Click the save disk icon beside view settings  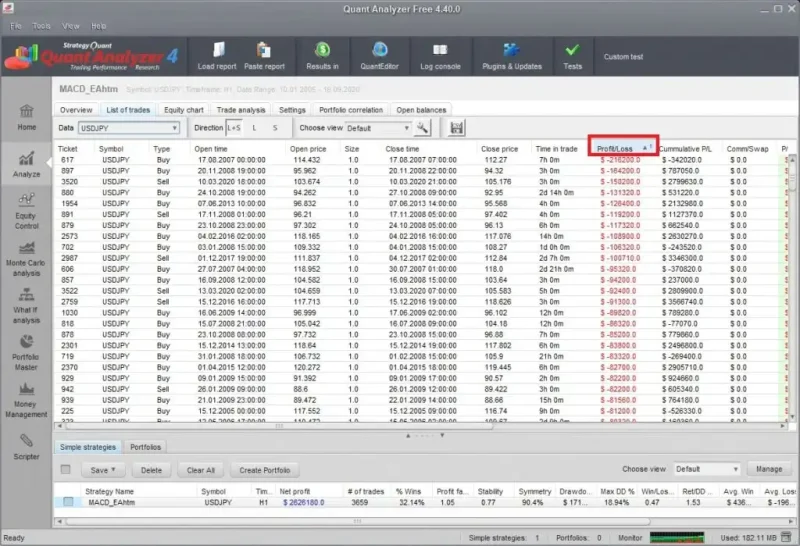(457, 128)
